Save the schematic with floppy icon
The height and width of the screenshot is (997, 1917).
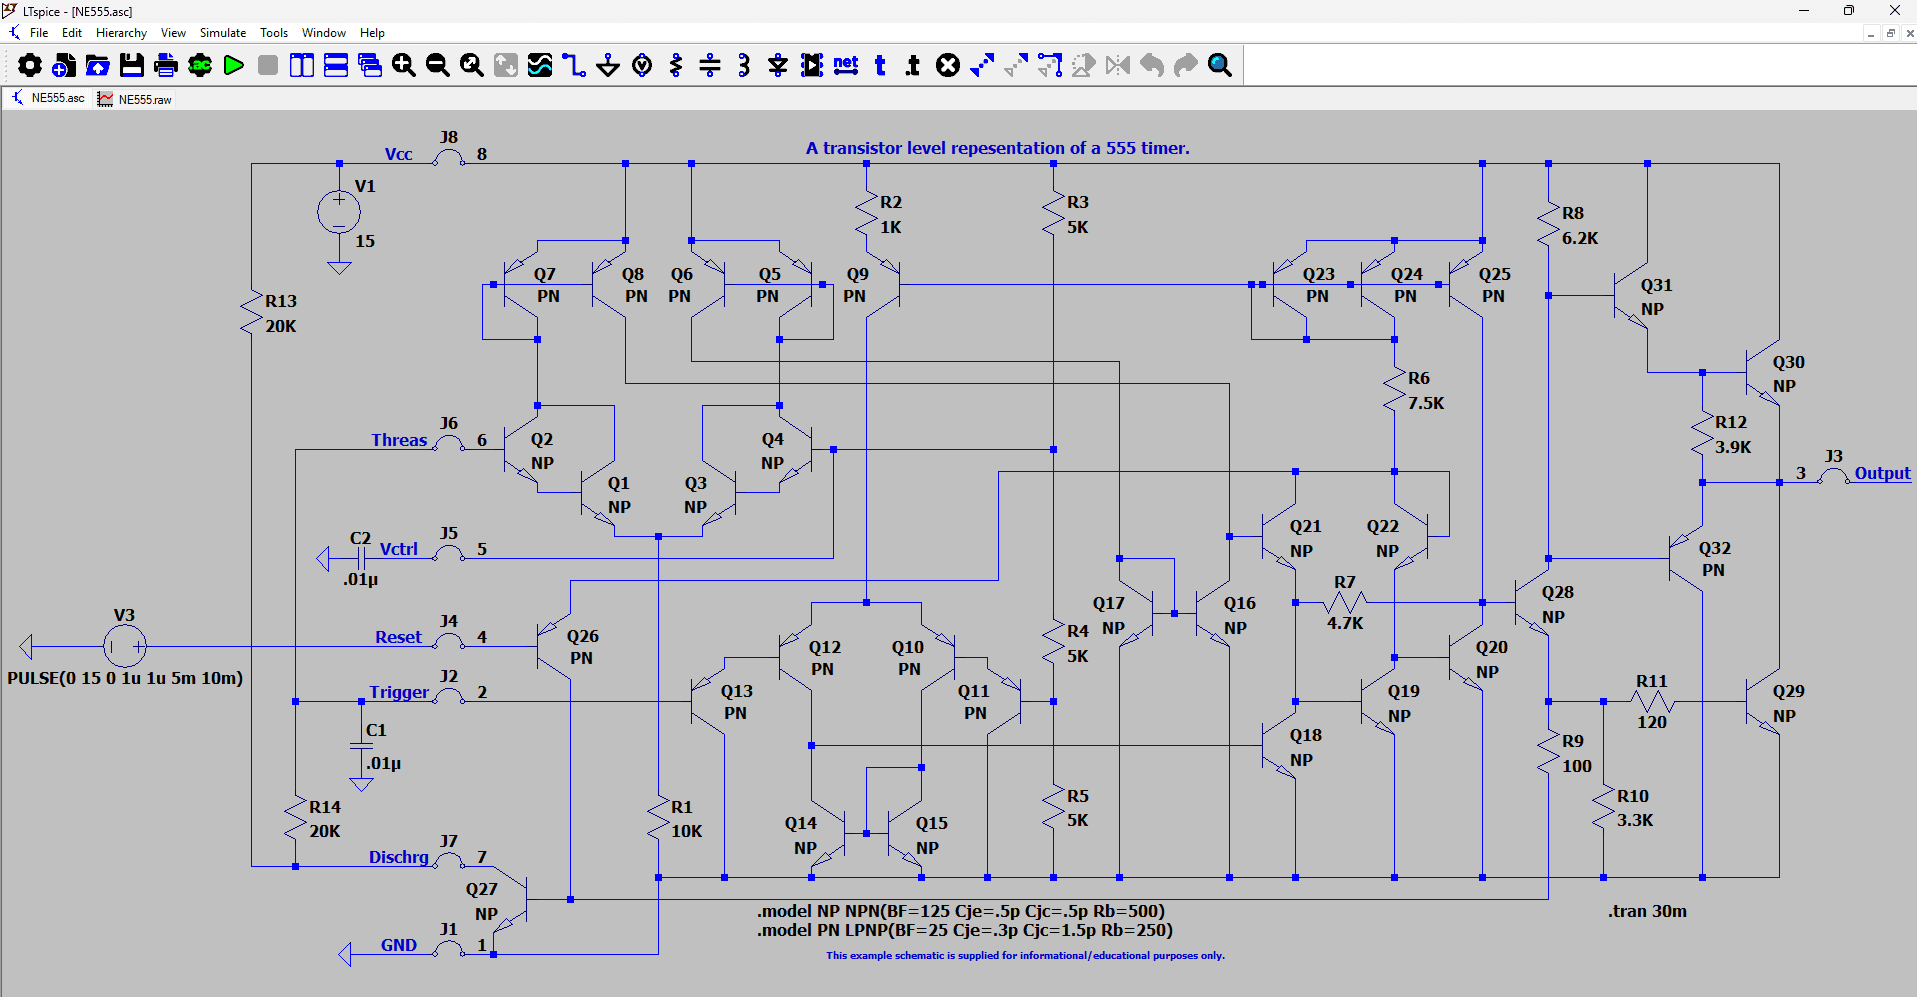tap(132, 66)
